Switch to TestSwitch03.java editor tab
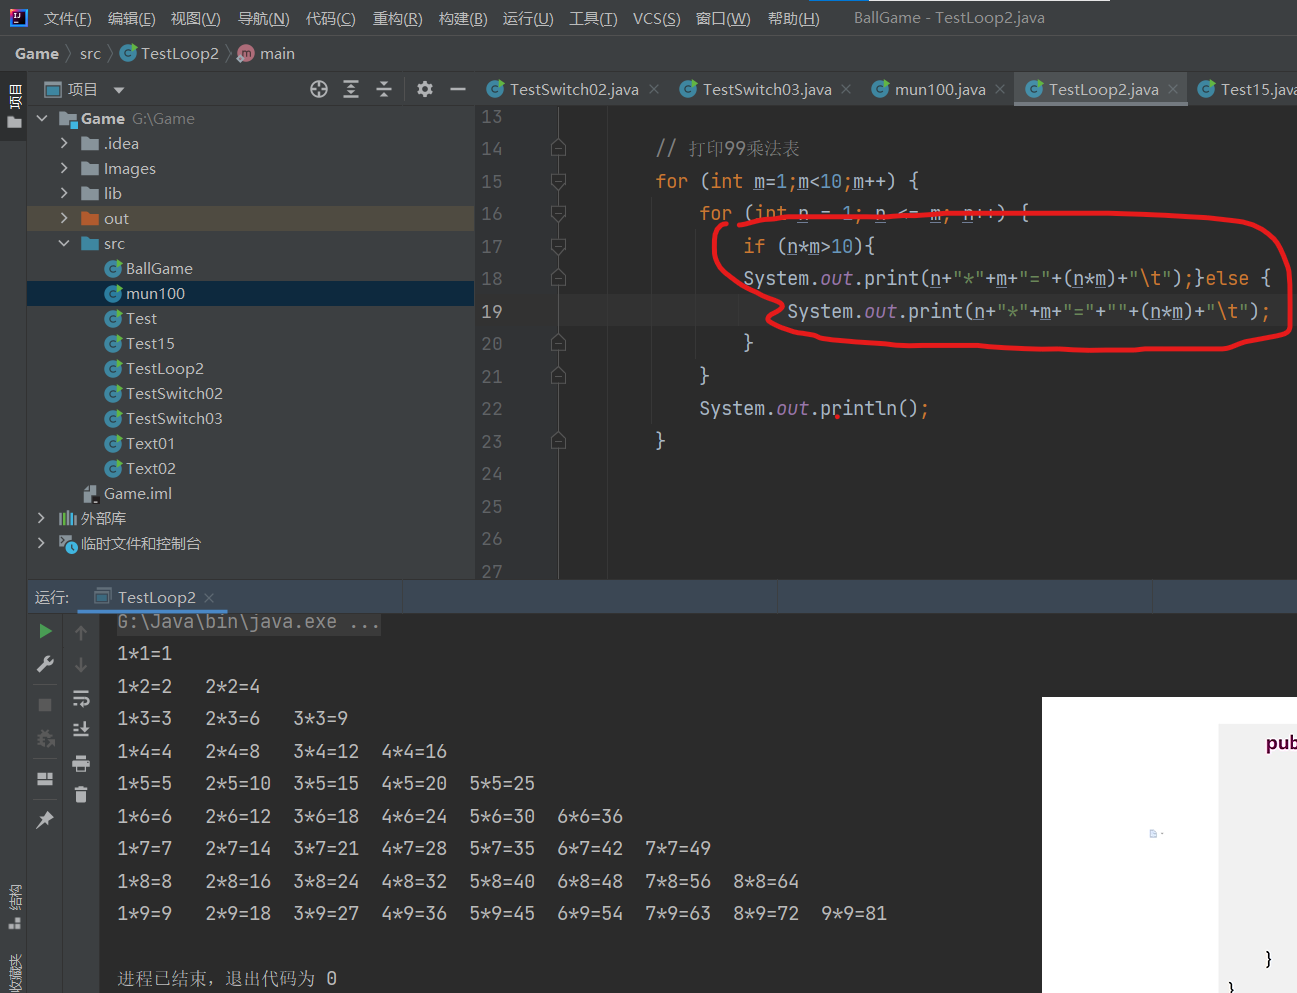This screenshot has height=993, width=1297. tap(767, 89)
